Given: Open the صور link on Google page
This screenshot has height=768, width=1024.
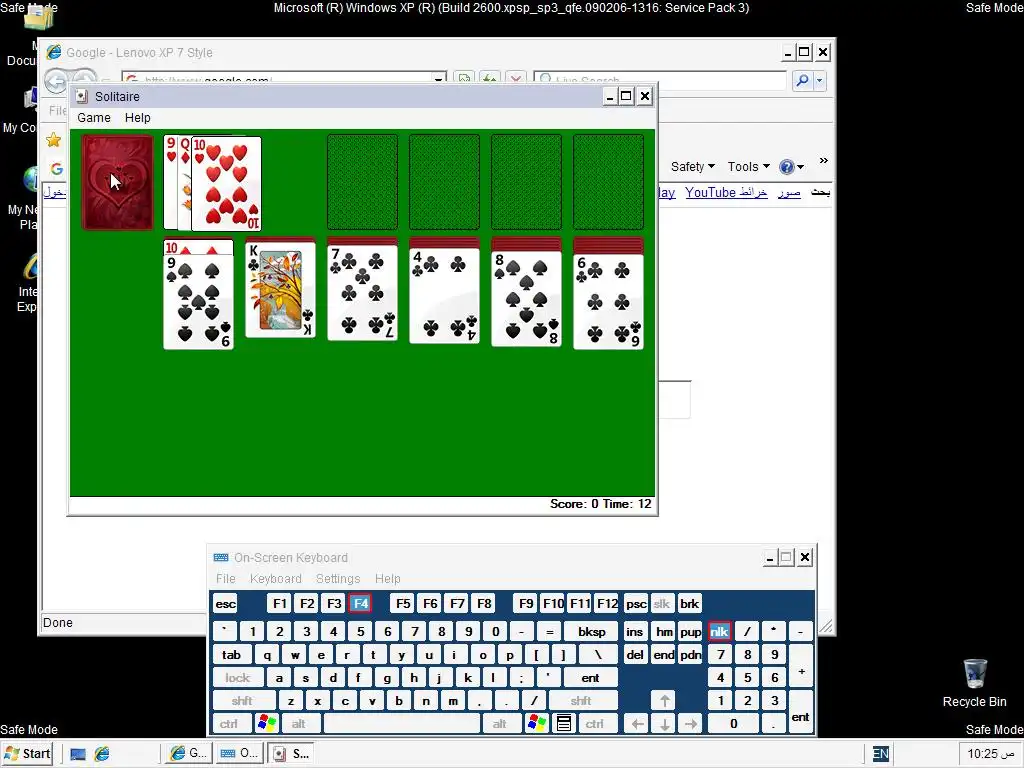Looking at the screenshot, I should pos(789,193).
